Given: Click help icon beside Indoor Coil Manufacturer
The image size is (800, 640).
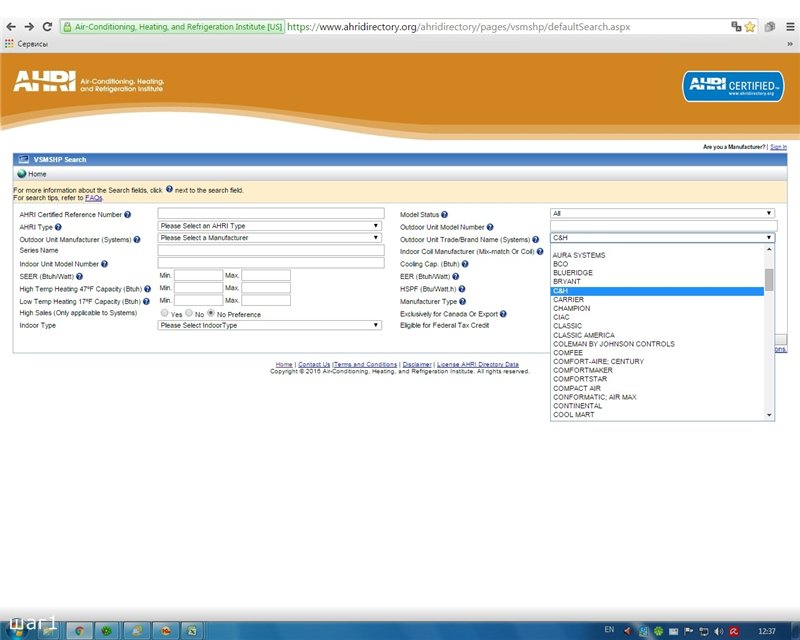Looking at the screenshot, I should point(540,251).
